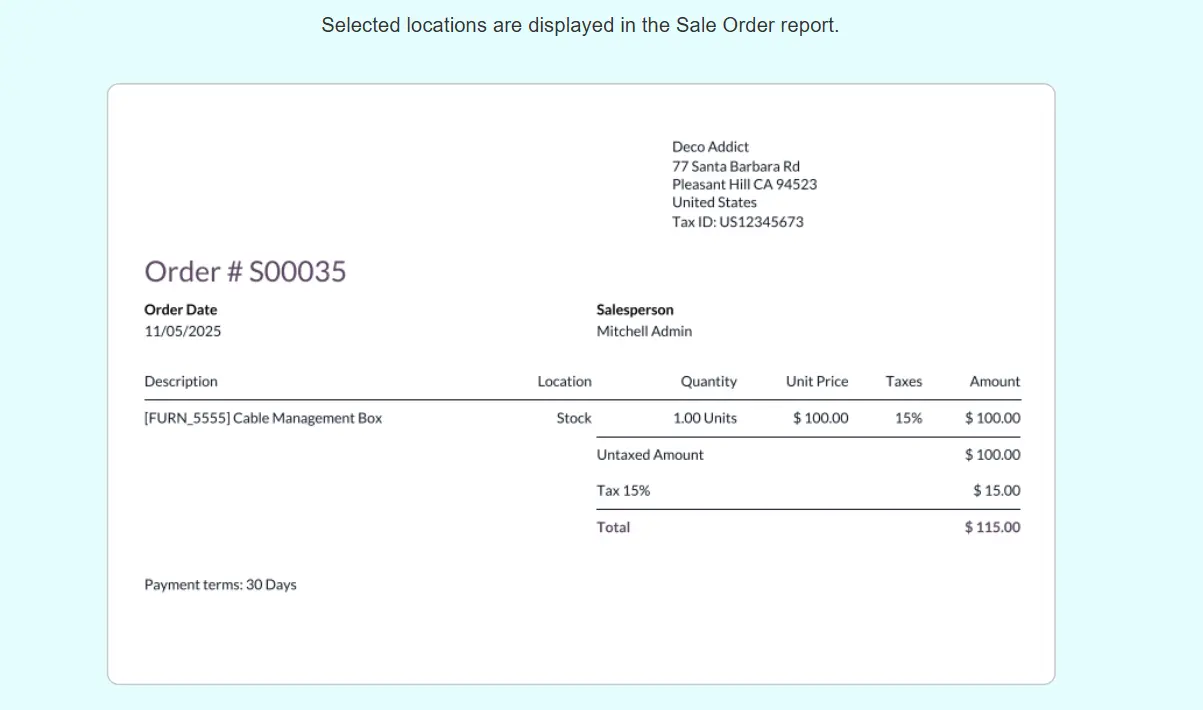Viewport: 1203px width, 710px height.
Task: Click the Deco Addict company name
Action: coord(710,147)
